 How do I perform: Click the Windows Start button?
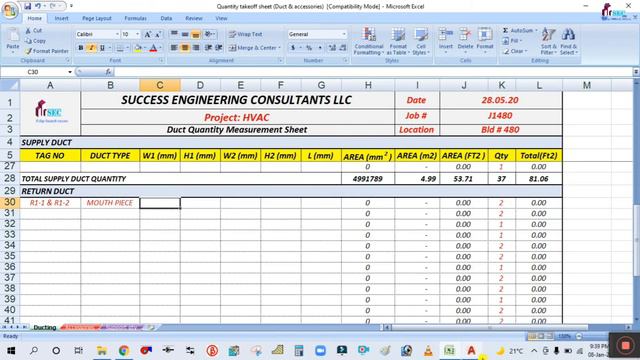coord(11,351)
